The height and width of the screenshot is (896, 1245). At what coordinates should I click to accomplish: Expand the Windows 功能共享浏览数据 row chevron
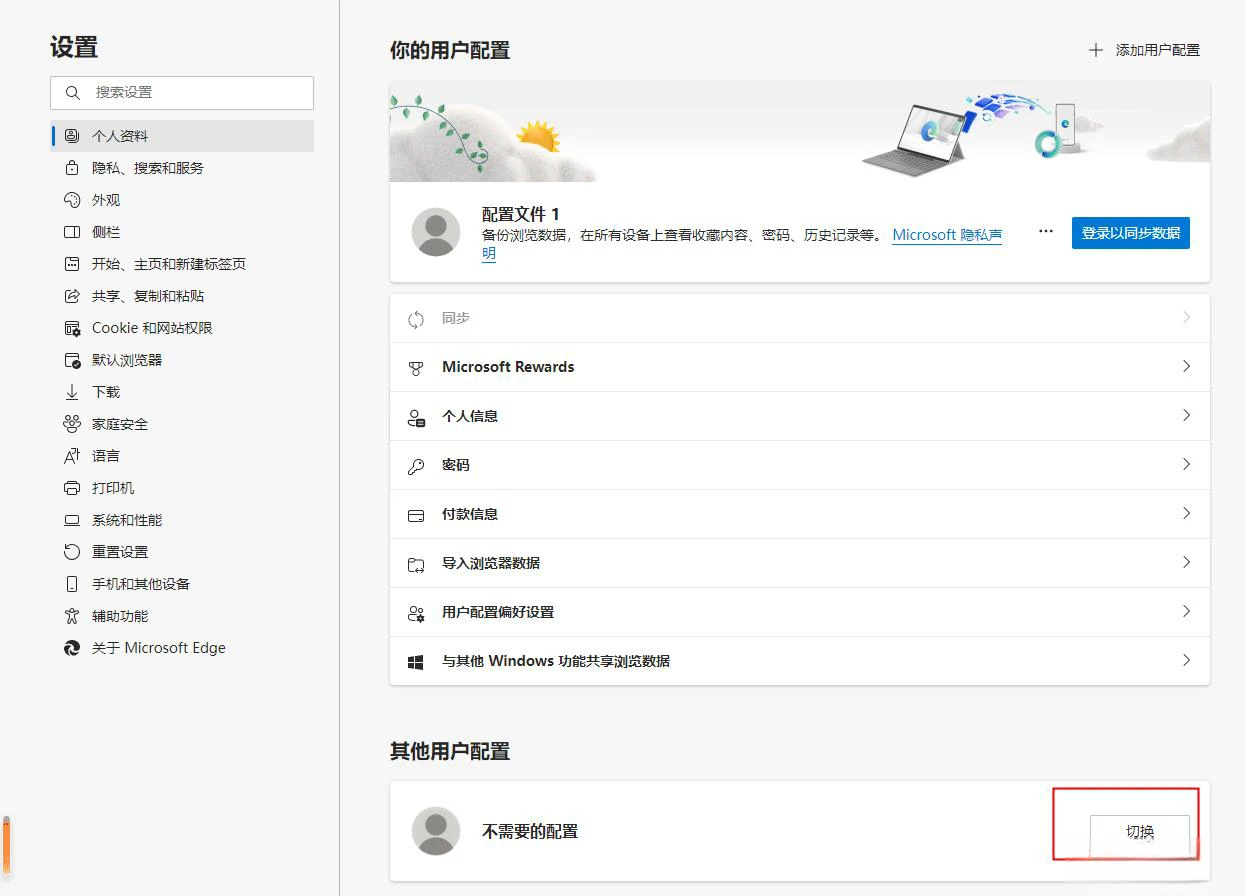[x=1187, y=660]
